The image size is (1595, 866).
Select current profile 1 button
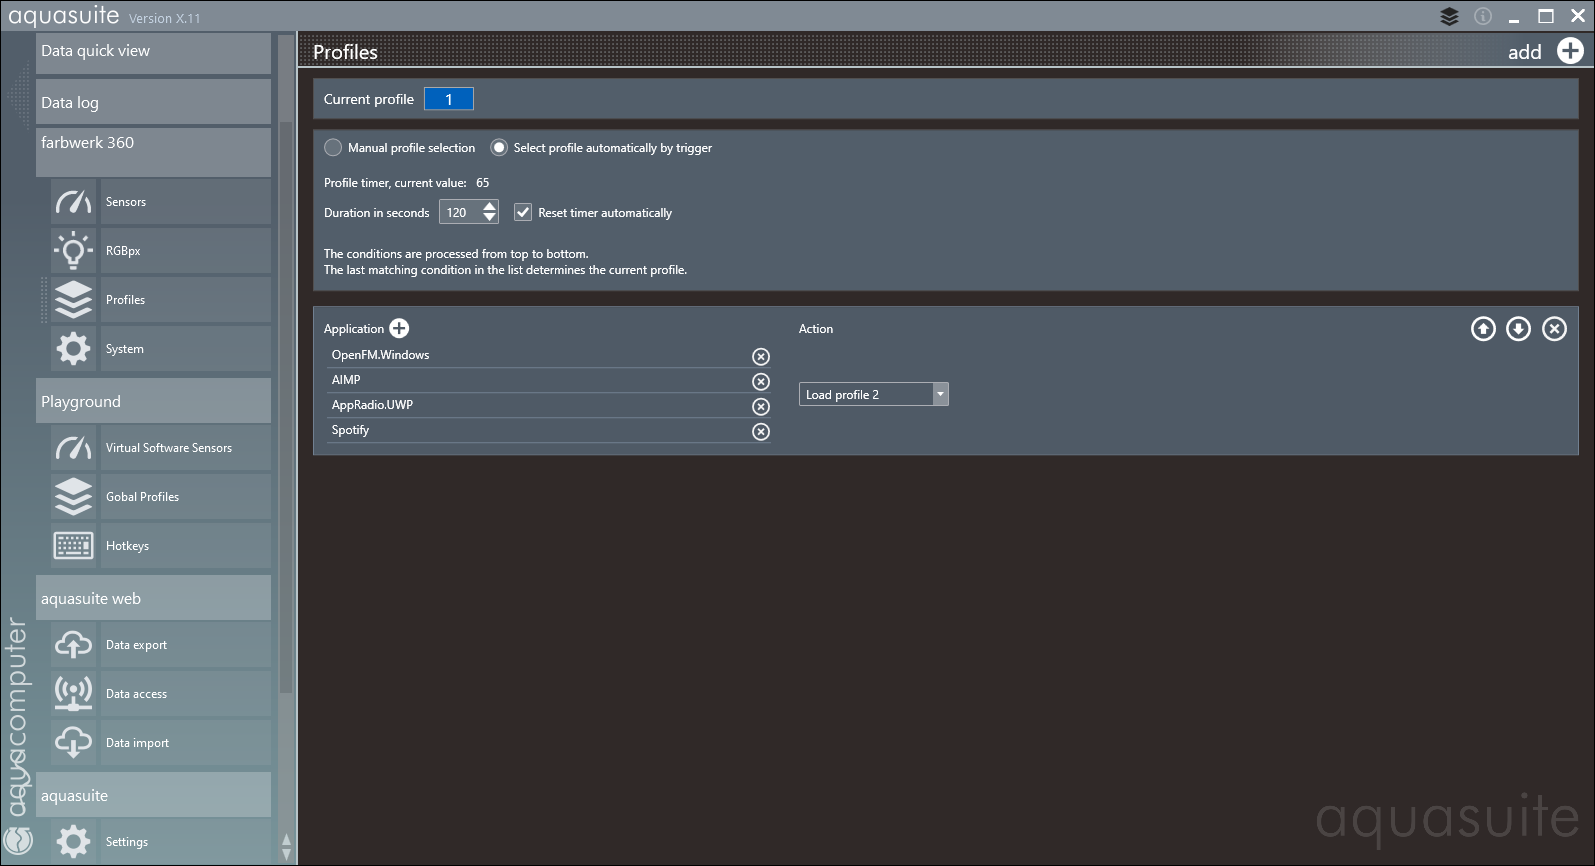point(448,99)
